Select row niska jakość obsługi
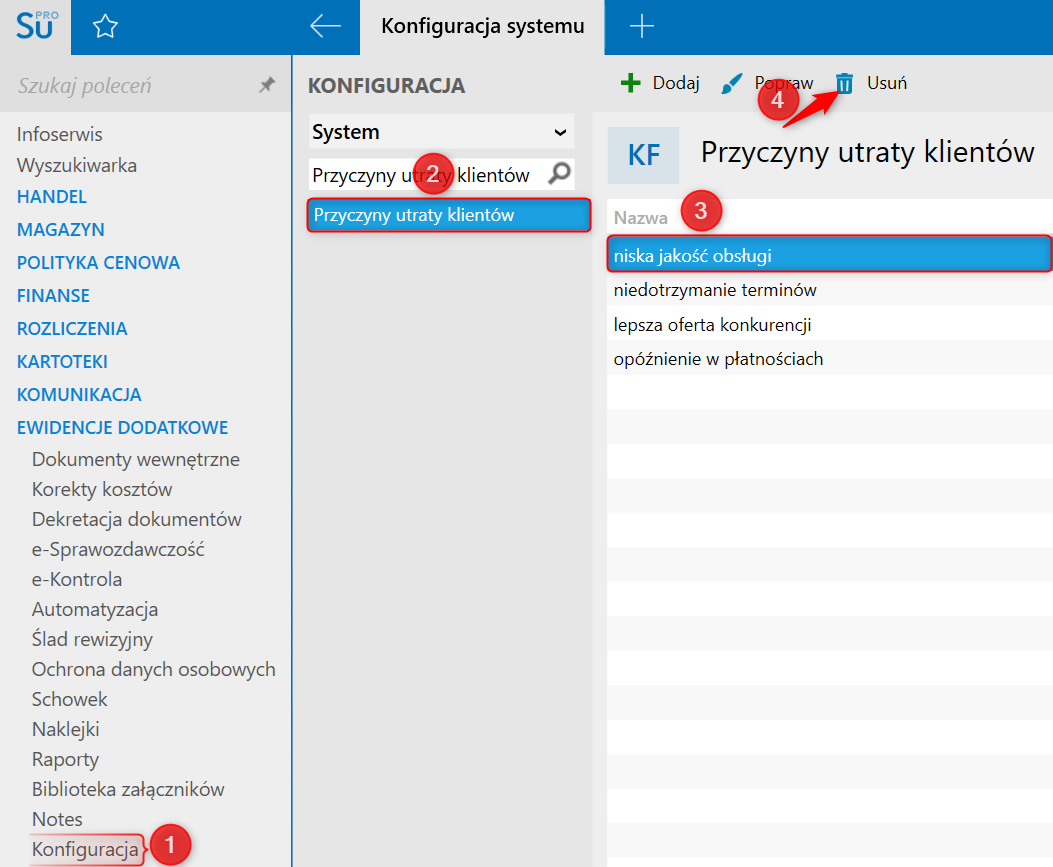Image resolution: width=1053 pixels, height=867 pixels. click(829, 254)
